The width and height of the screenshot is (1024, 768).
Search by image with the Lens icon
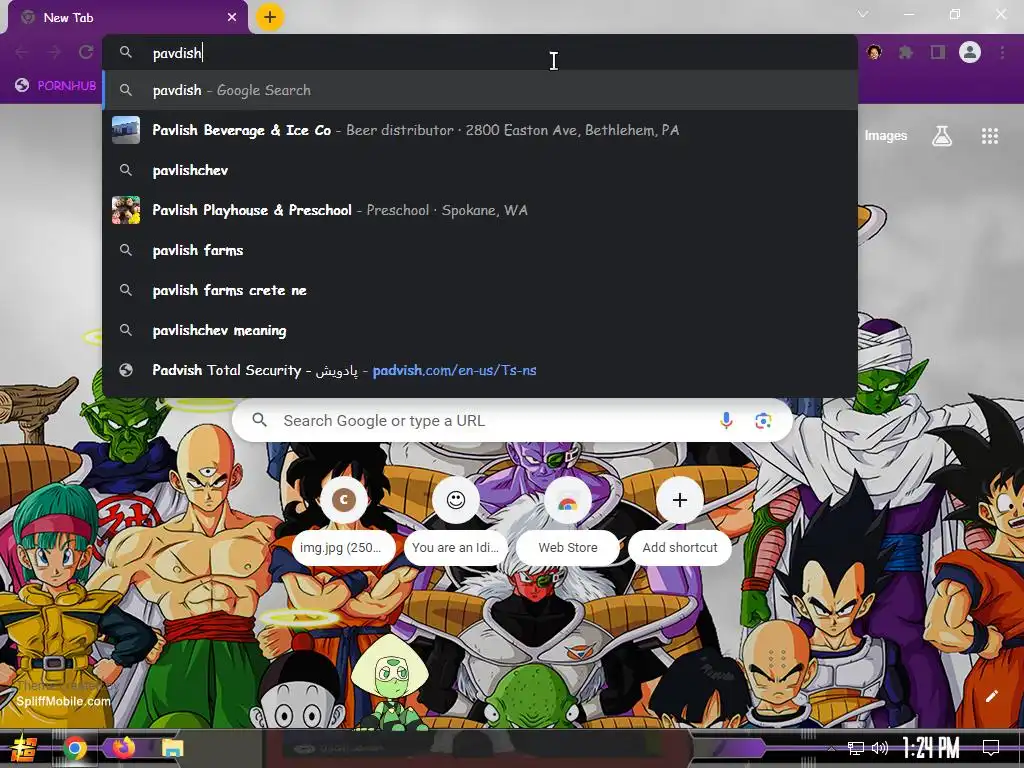pyautogui.click(x=763, y=421)
